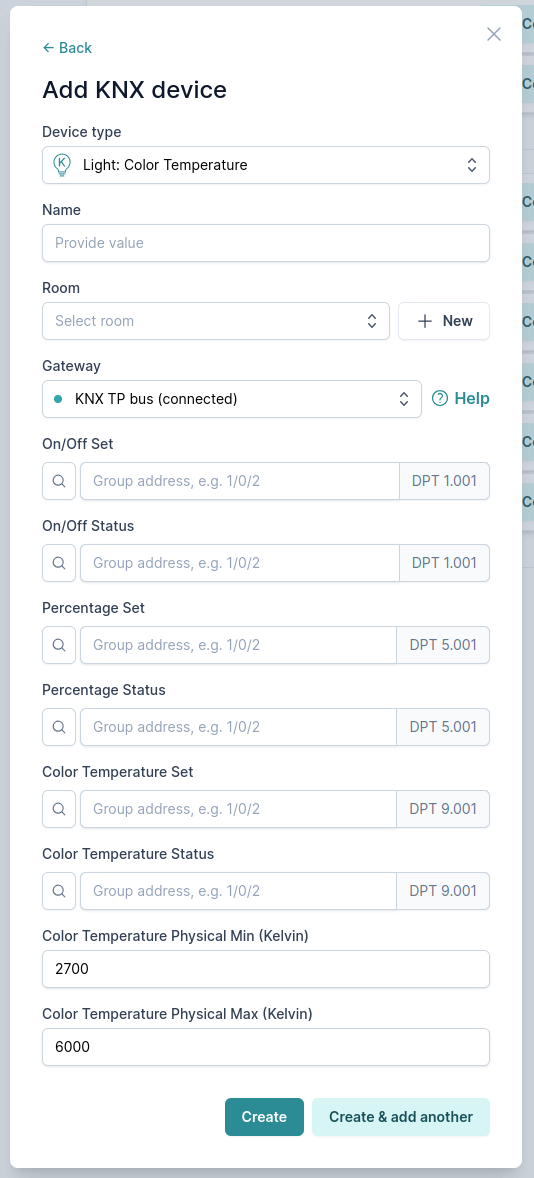Click the Create button
Screen dimensions: 534x1178
pyautogui.click(x=264, y=1116)
